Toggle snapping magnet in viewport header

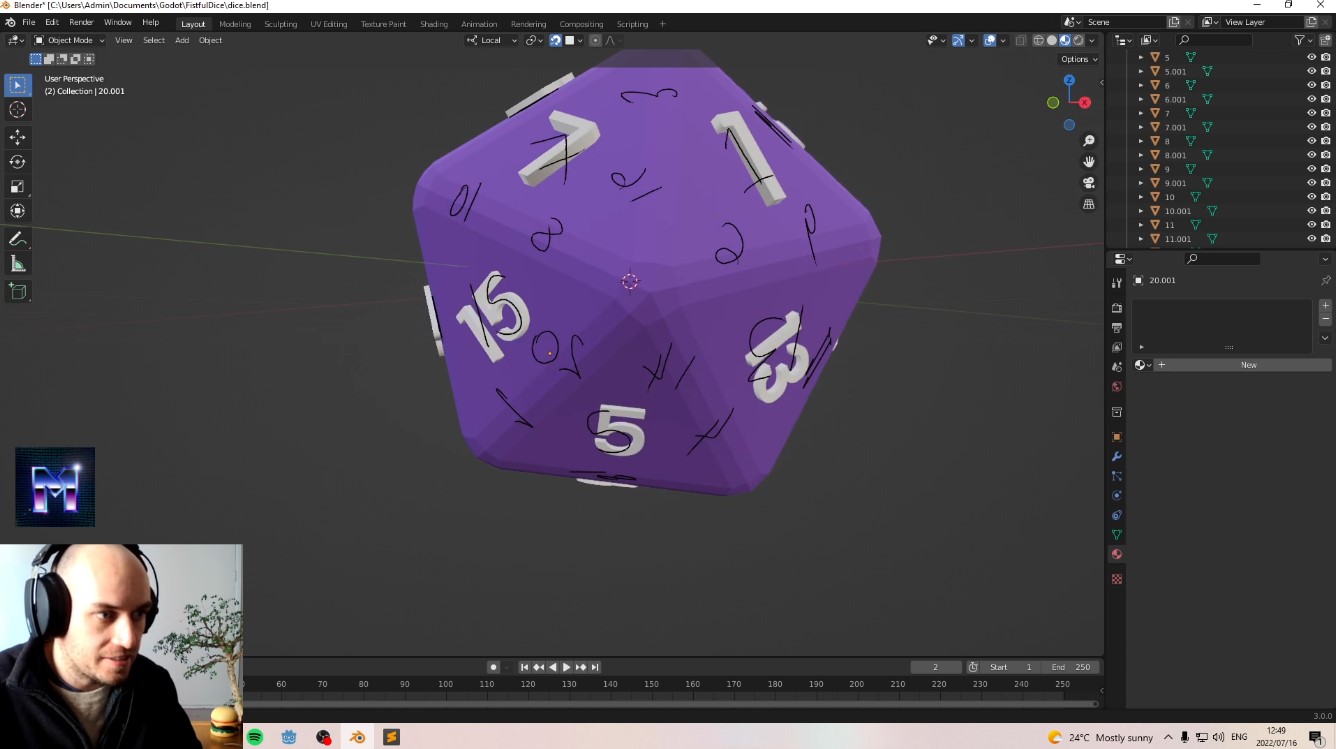[x=556, y=40]
